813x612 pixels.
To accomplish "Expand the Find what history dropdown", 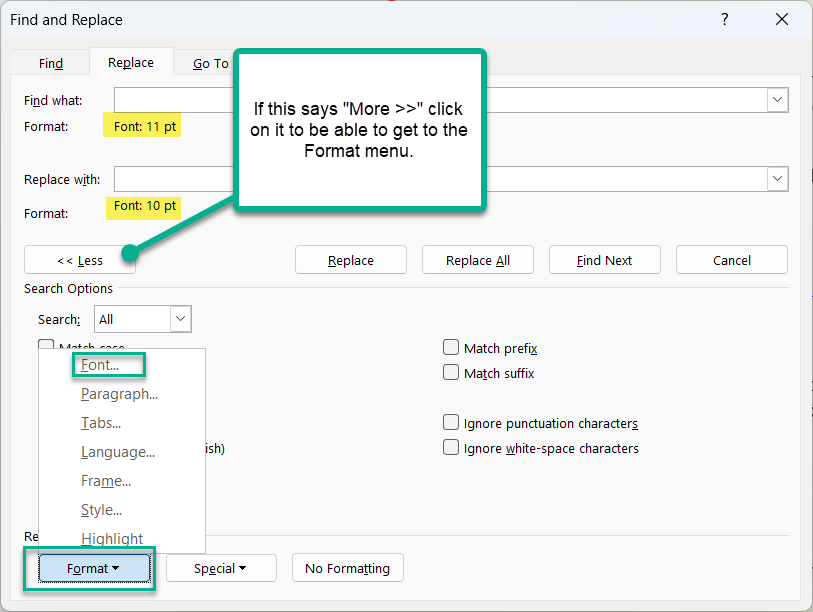I will pos(777,100).
